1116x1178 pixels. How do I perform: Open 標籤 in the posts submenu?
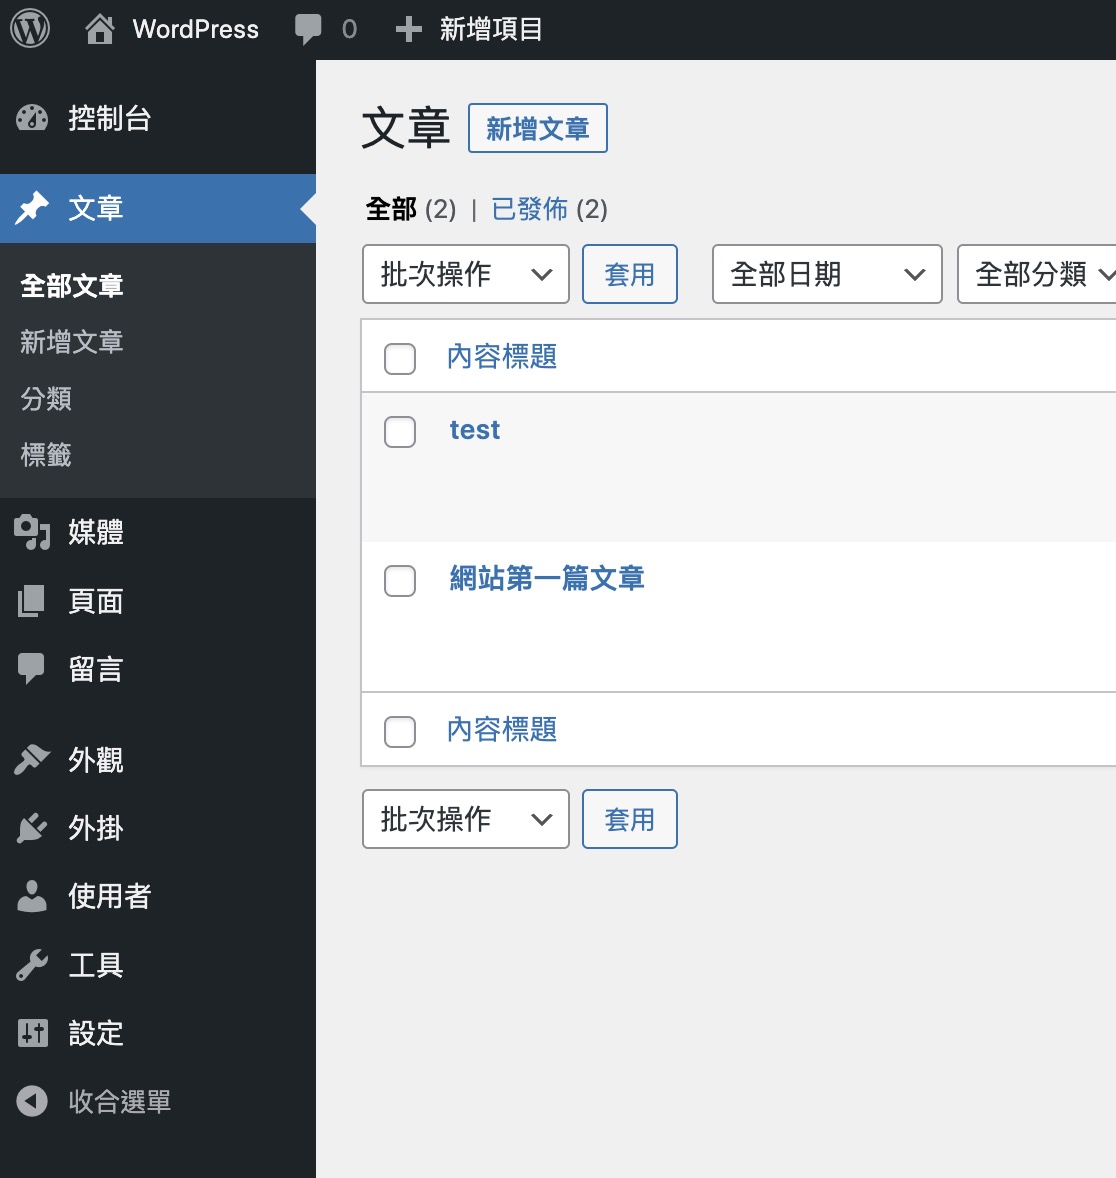pyautogui.click(x=46, y=455)
